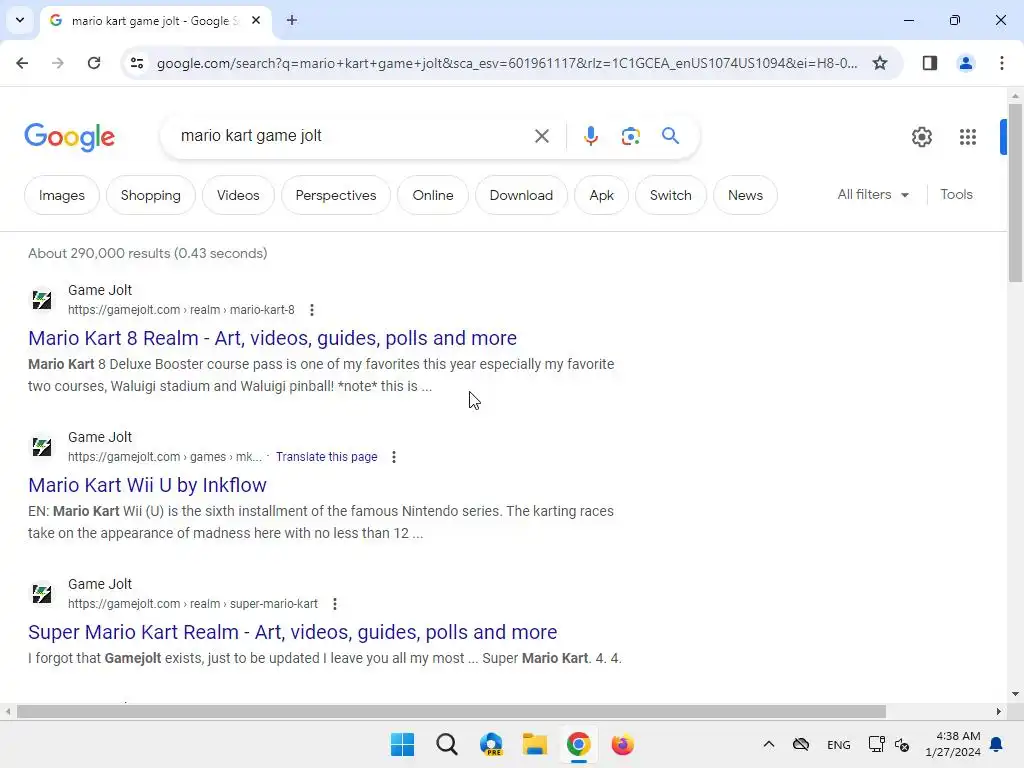Submit search with magnifying glass icon
Viewport: 1024px width, 768px height.
pos(670,136)
